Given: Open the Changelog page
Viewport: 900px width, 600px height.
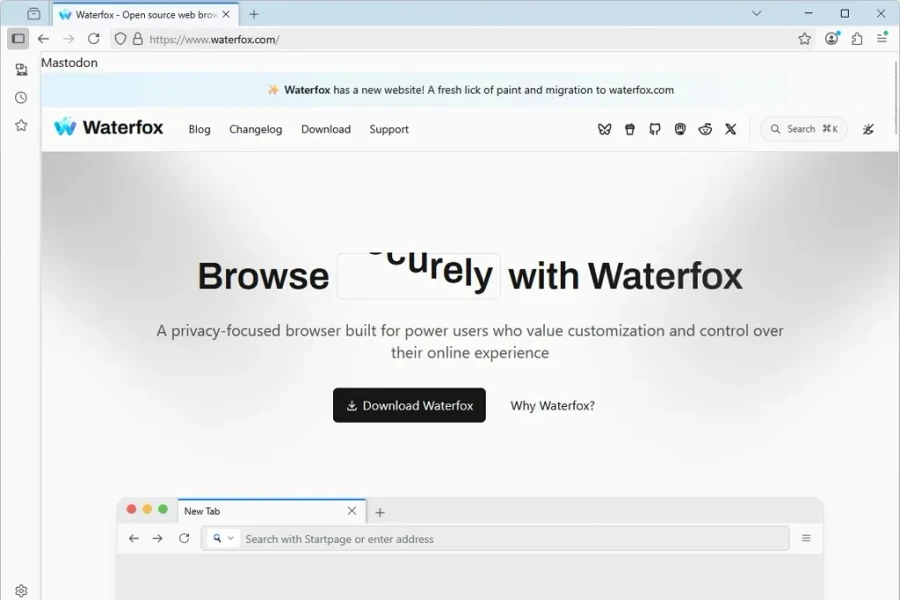Looking at the screenshot, I should pos(255,129).
